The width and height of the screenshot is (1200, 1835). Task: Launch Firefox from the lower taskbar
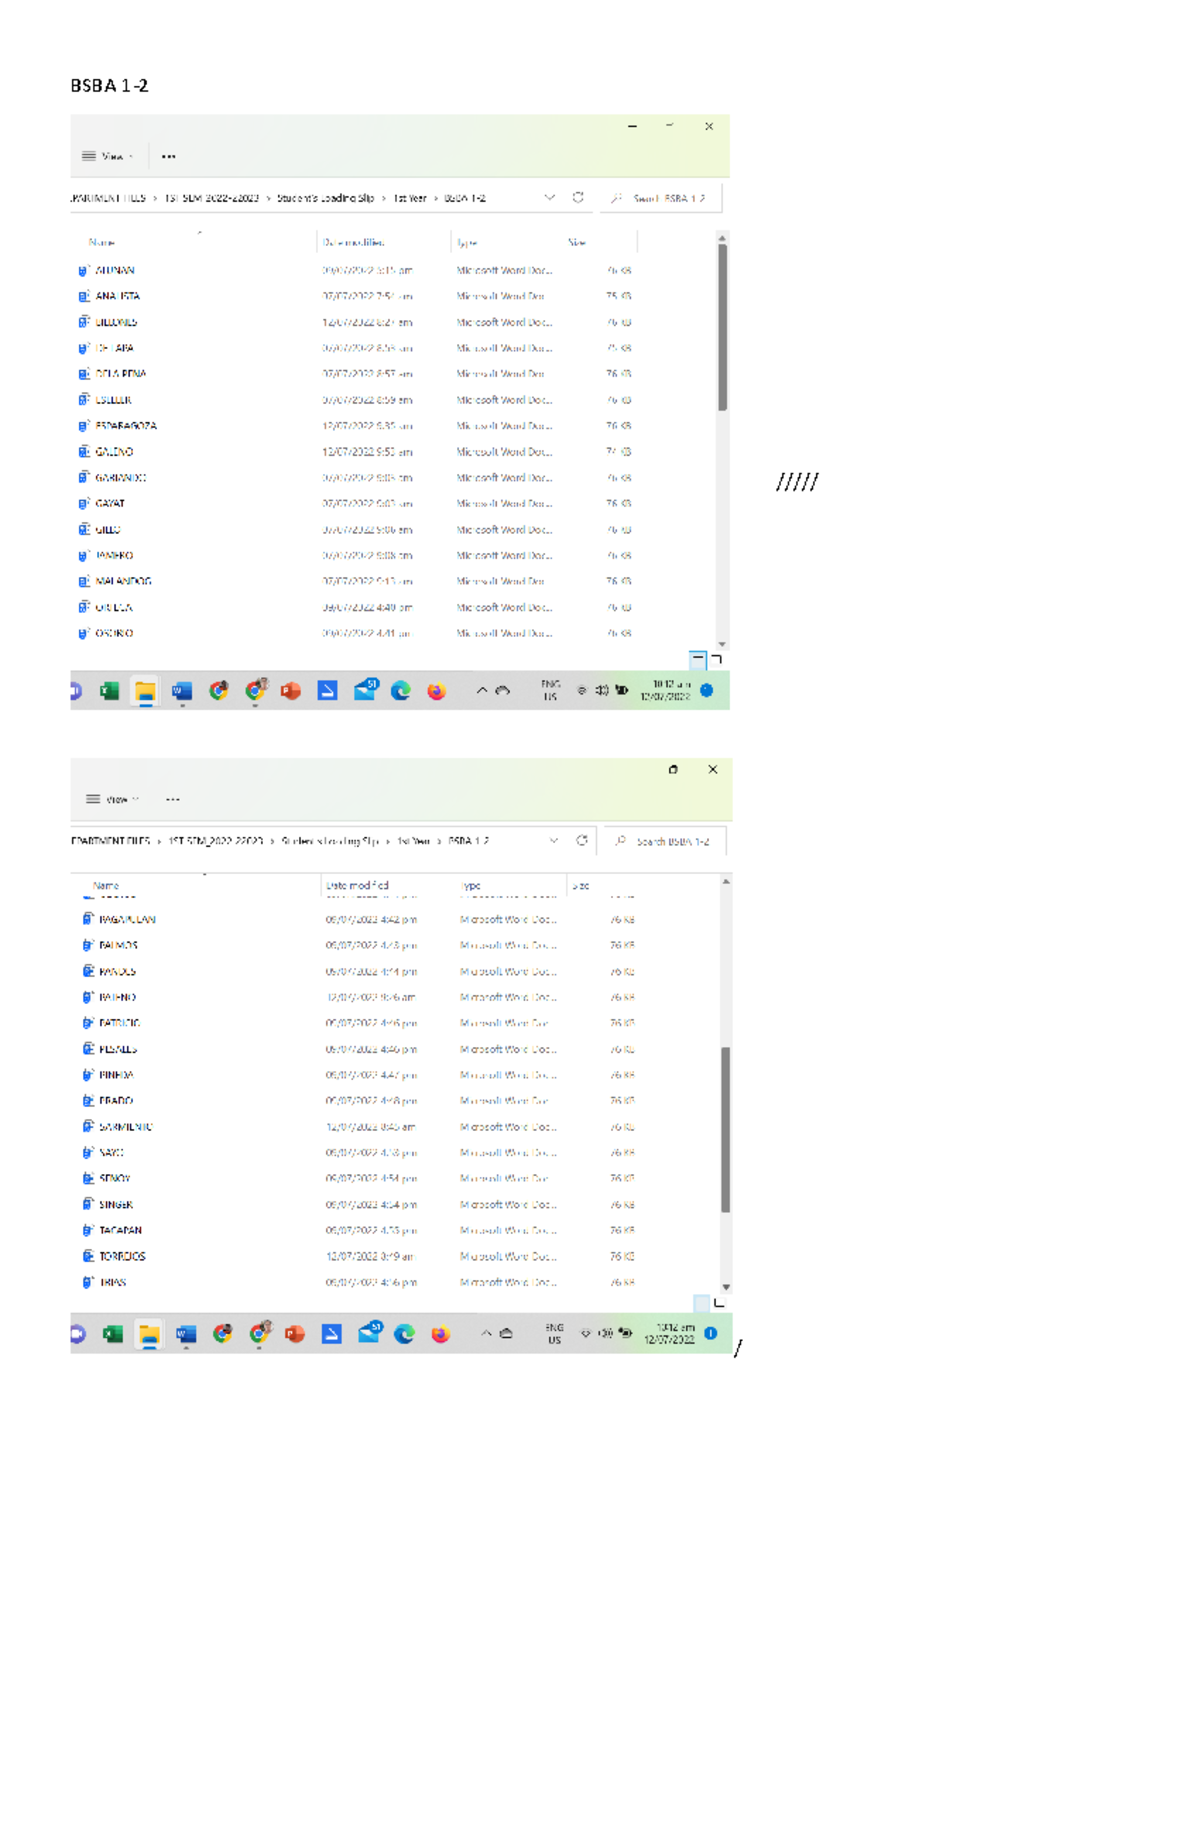[441, 1334]
